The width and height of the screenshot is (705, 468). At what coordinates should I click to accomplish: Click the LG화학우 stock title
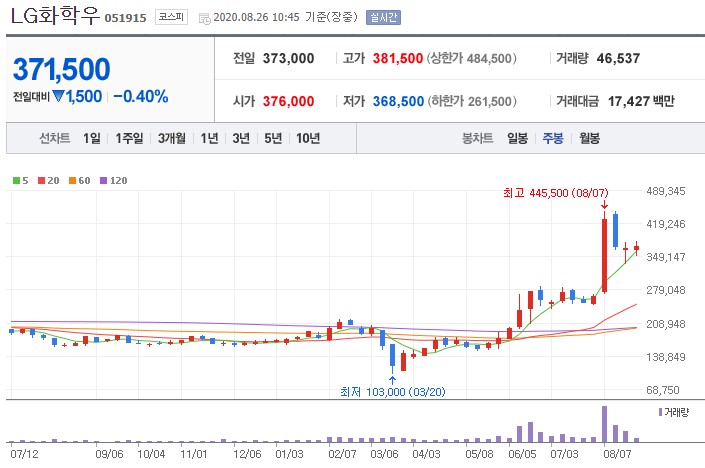(x=54, y=15)
